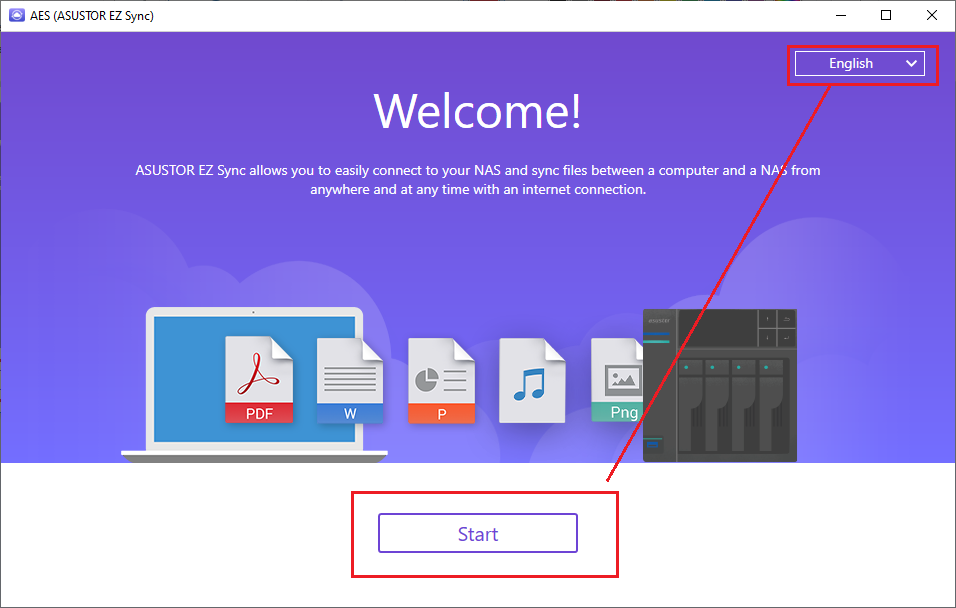Click the Start button

pos(477,534)
